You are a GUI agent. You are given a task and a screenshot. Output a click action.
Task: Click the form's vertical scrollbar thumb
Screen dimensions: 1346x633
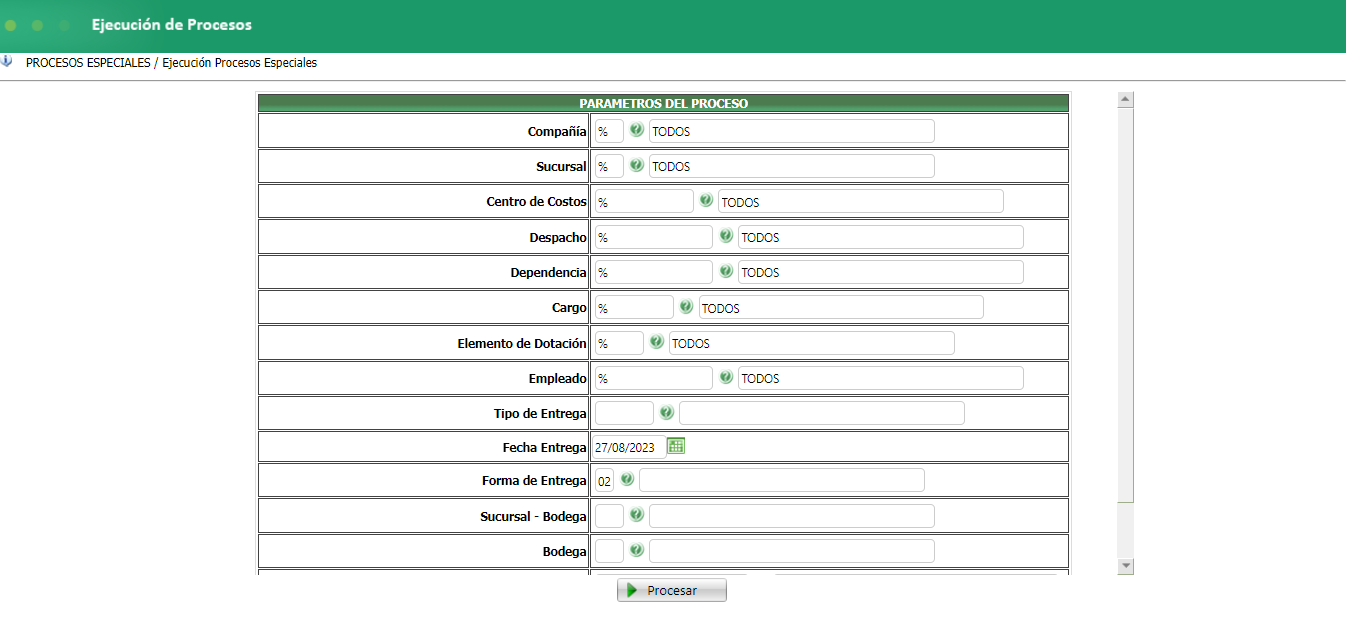click(x=1125, y=304)
